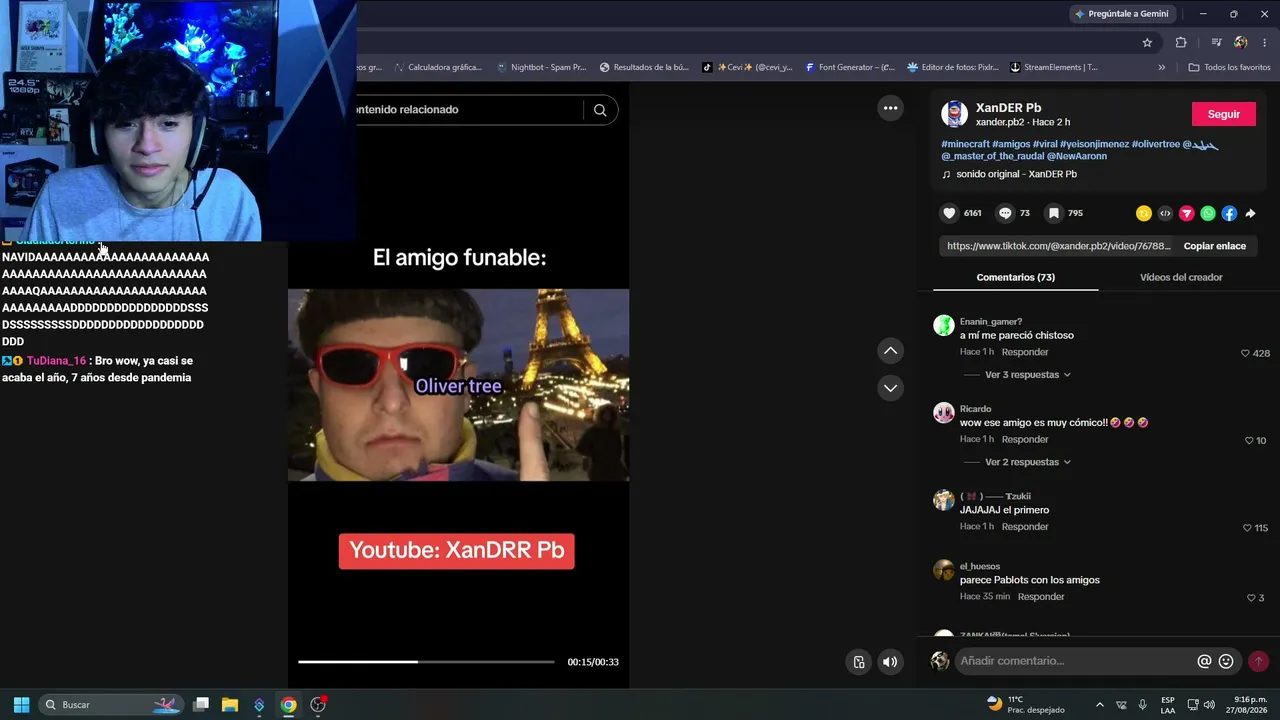This screenshot has height=720, width=1280.
Task: Reply to Enanin_gamer's comment
Action: pos(1025,353)
